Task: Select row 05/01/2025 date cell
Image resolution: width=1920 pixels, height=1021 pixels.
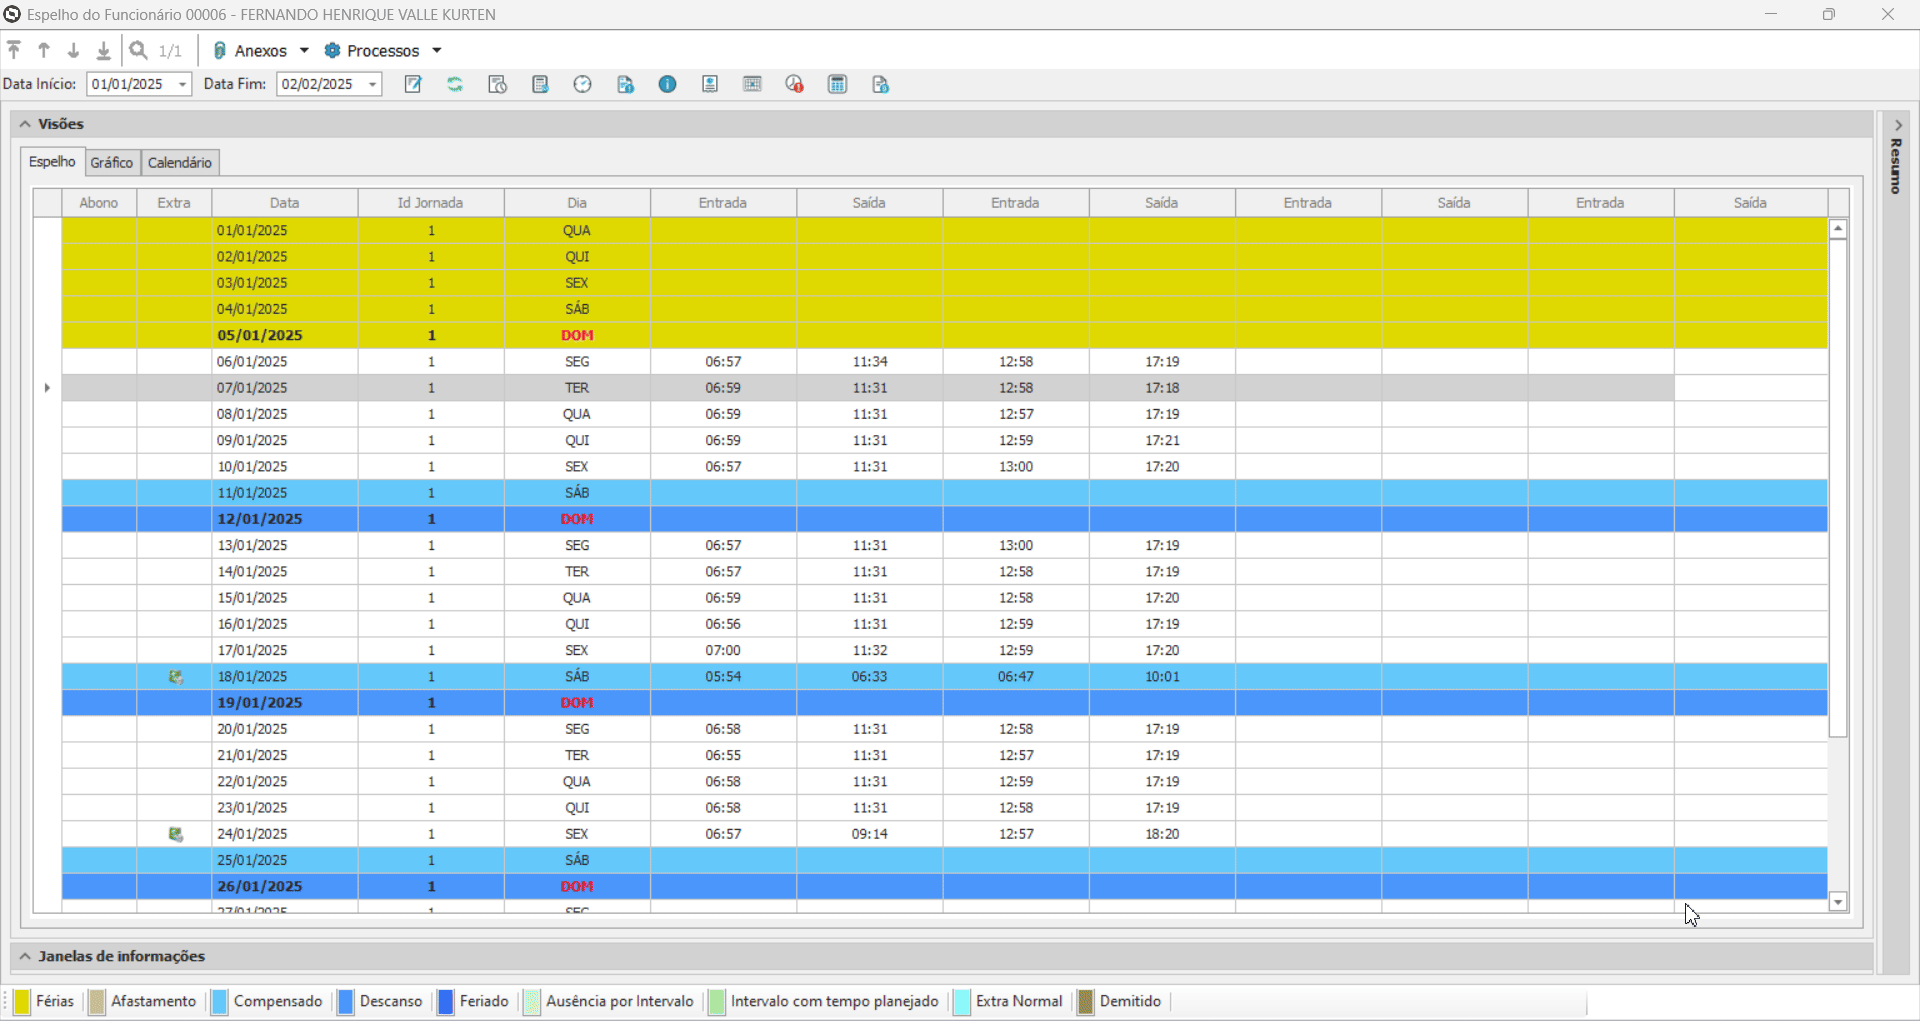Action: pos(285,336)
